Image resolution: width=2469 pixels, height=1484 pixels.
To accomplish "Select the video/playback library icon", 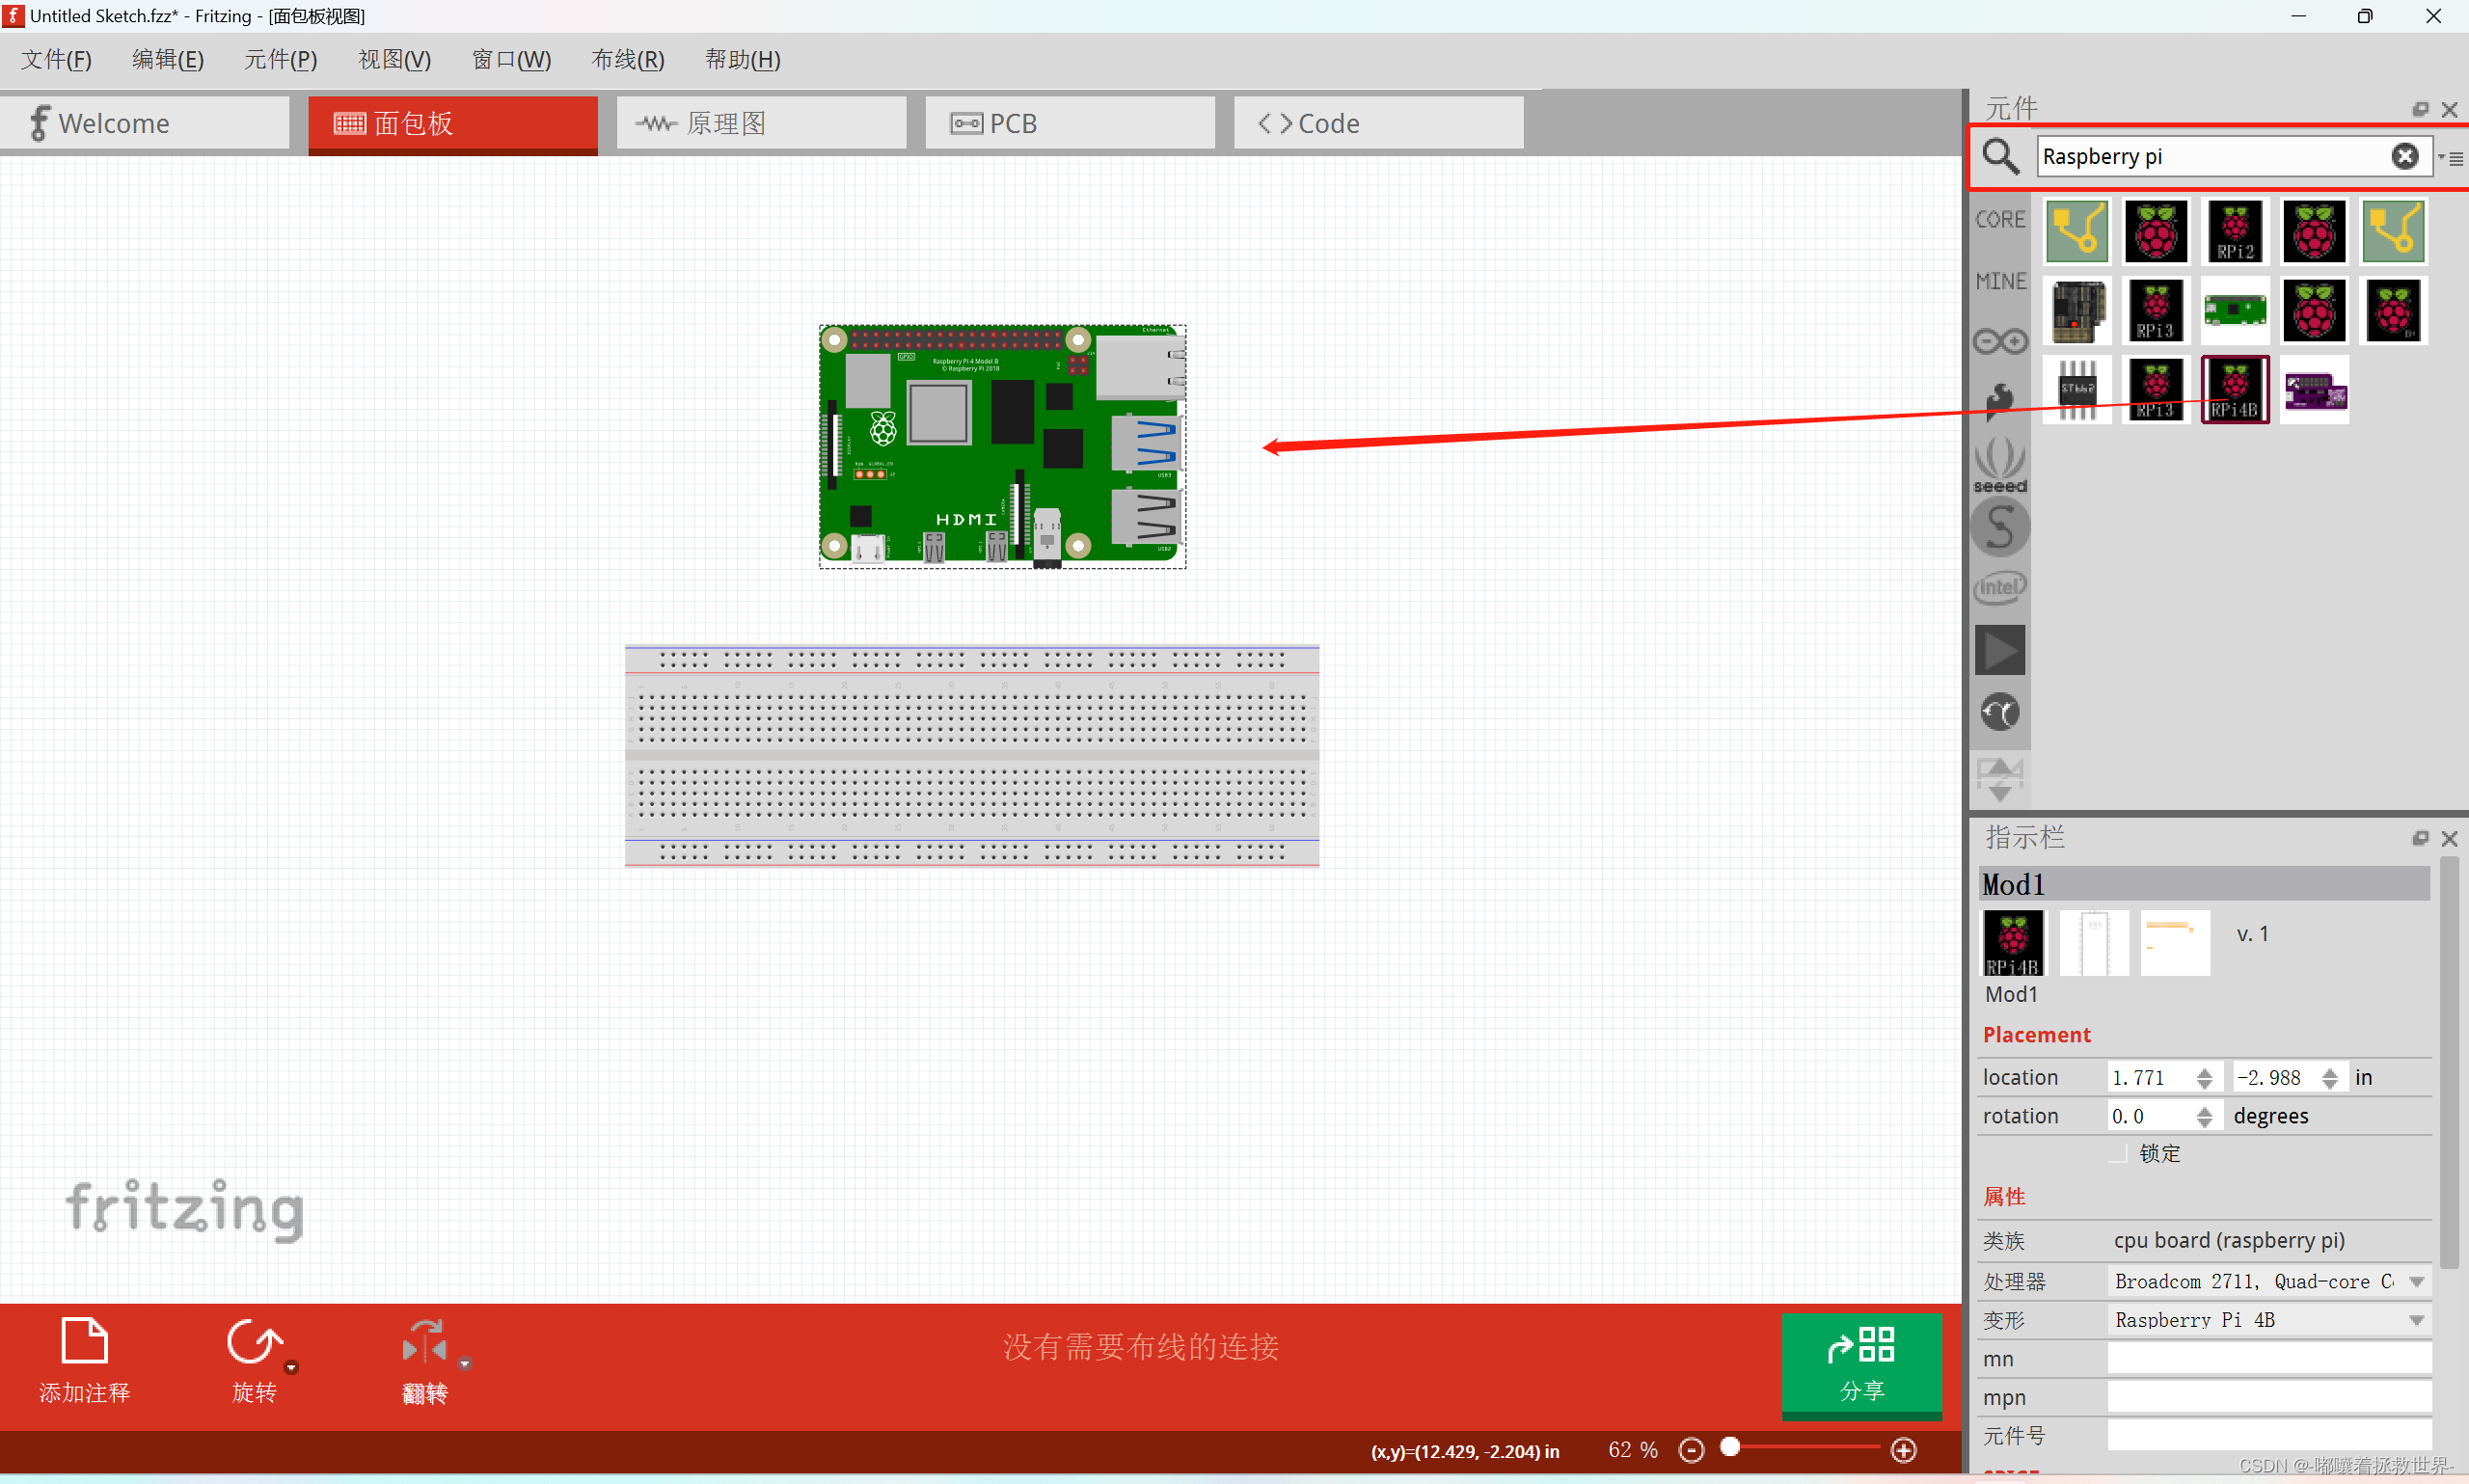I will click(x=2003, y=650).
